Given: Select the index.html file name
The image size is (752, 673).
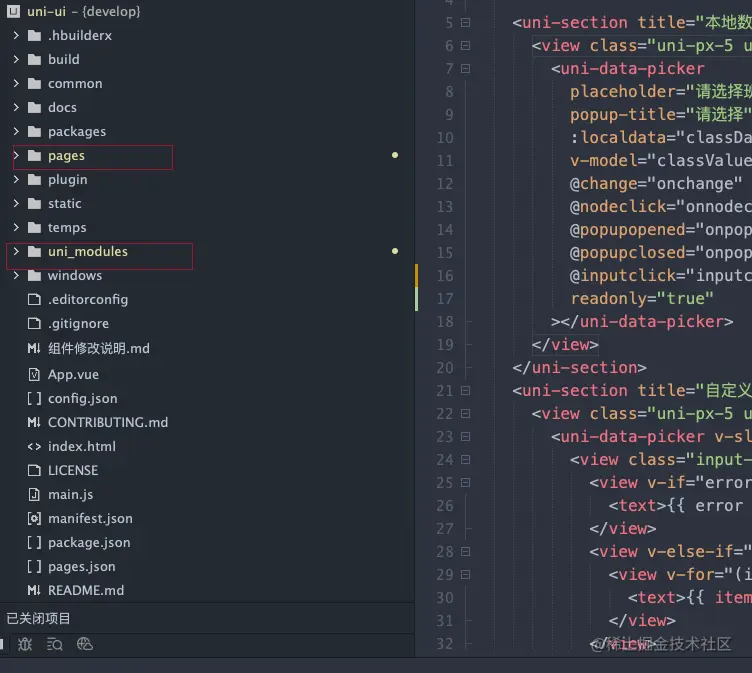Looking at the screenshot, I should coord(82,447).
